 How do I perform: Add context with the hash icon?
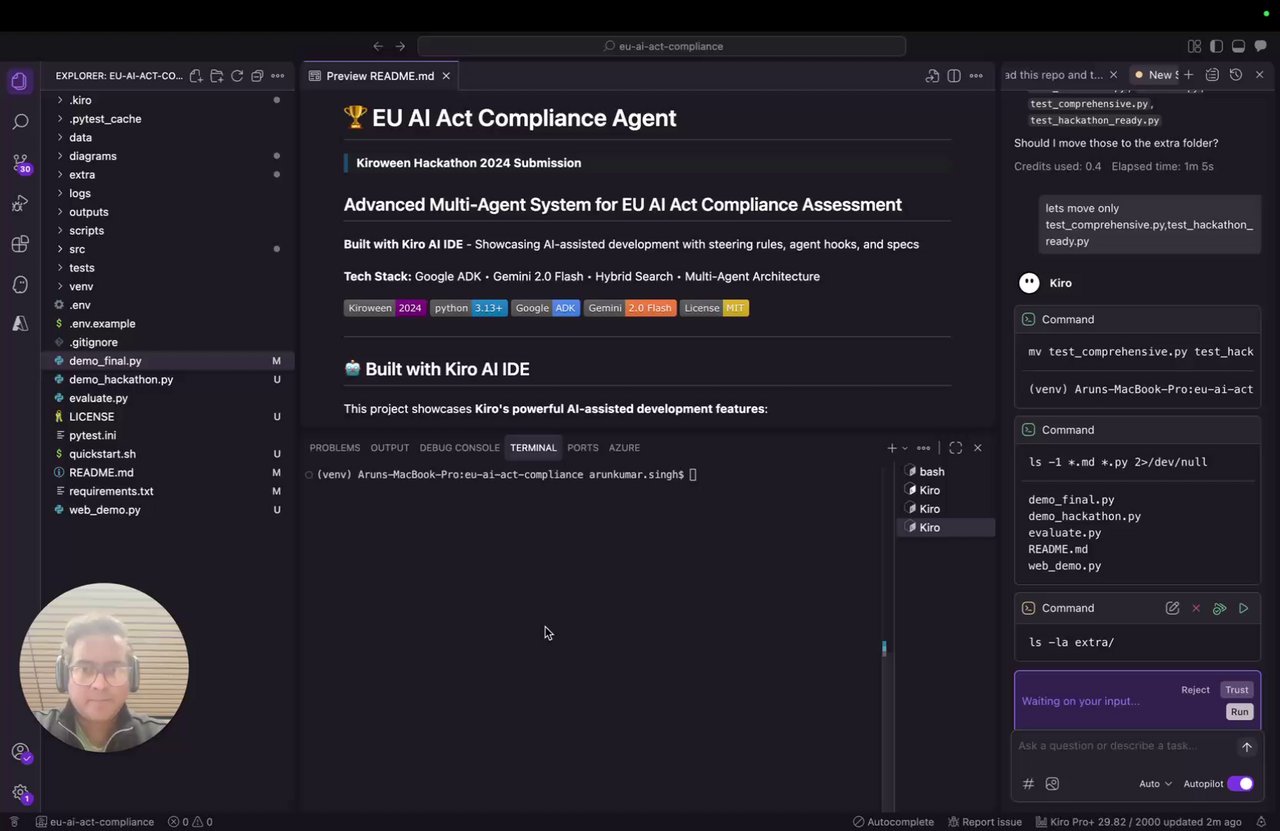[x=1028, y=784]
